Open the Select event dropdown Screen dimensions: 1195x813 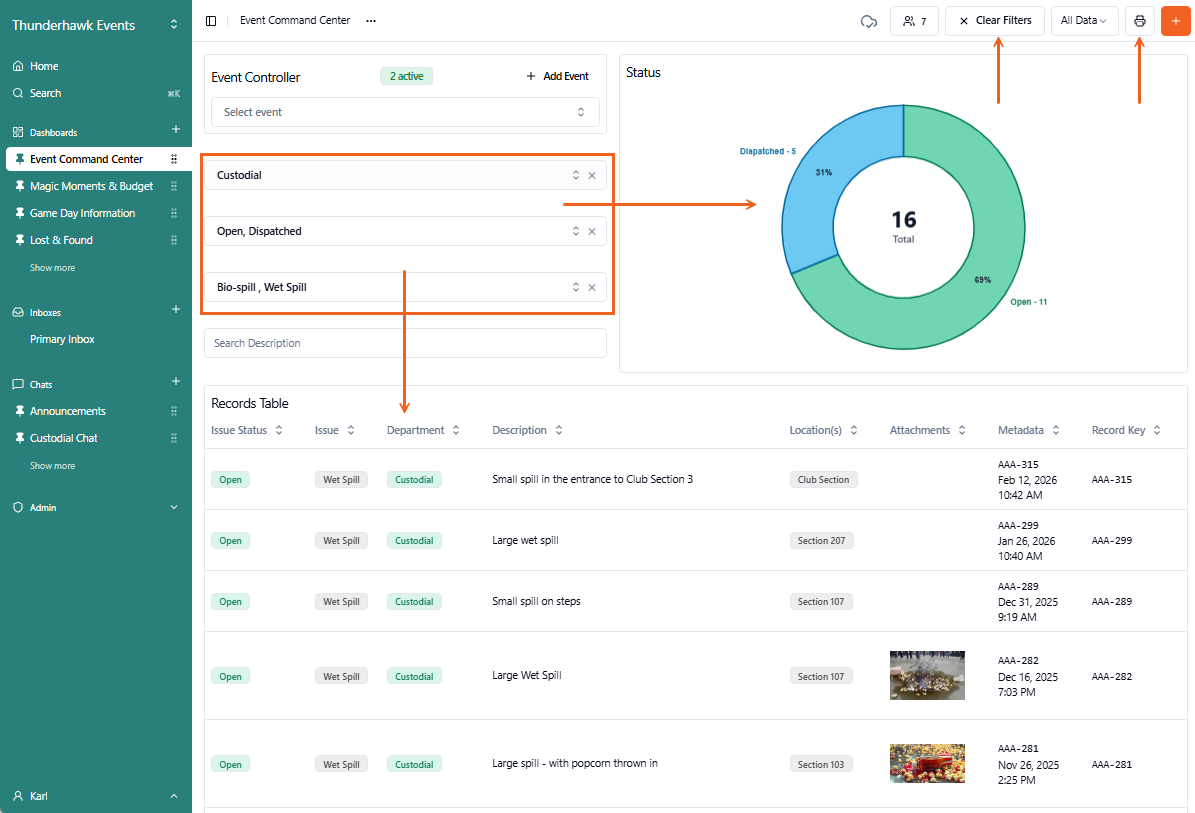pos(405,112)
